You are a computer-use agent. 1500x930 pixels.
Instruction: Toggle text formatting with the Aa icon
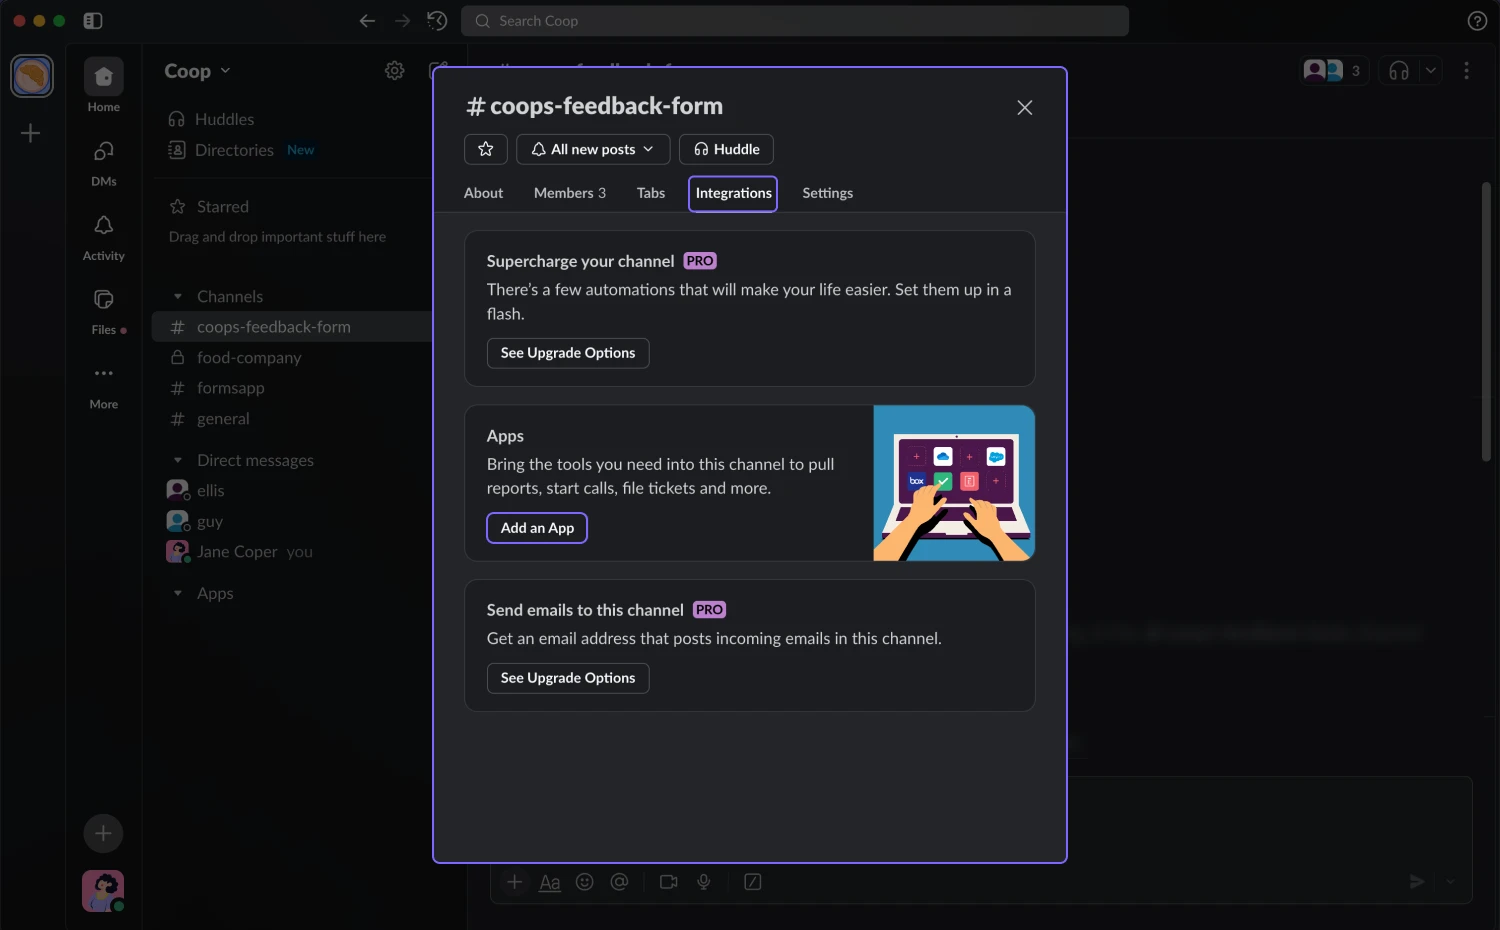(x=549, y=881)
